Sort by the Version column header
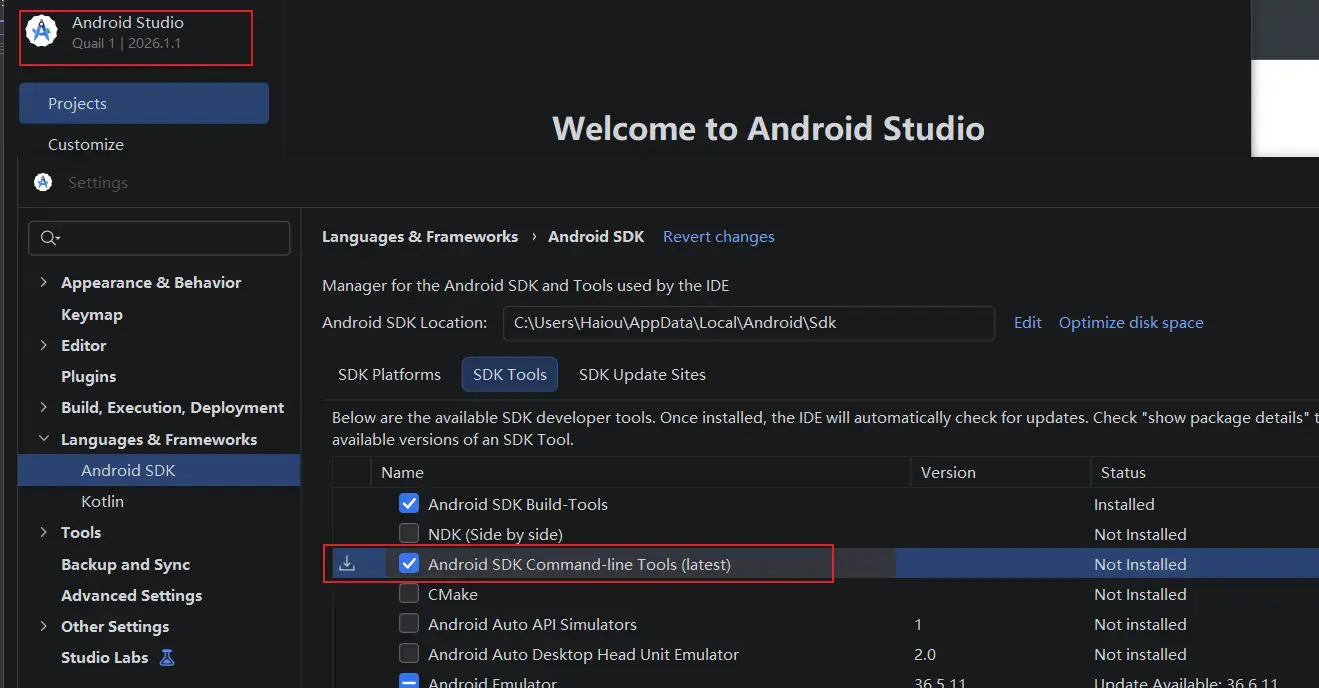This screenshot has width=1319, height=688. [x=1000, y=472]
